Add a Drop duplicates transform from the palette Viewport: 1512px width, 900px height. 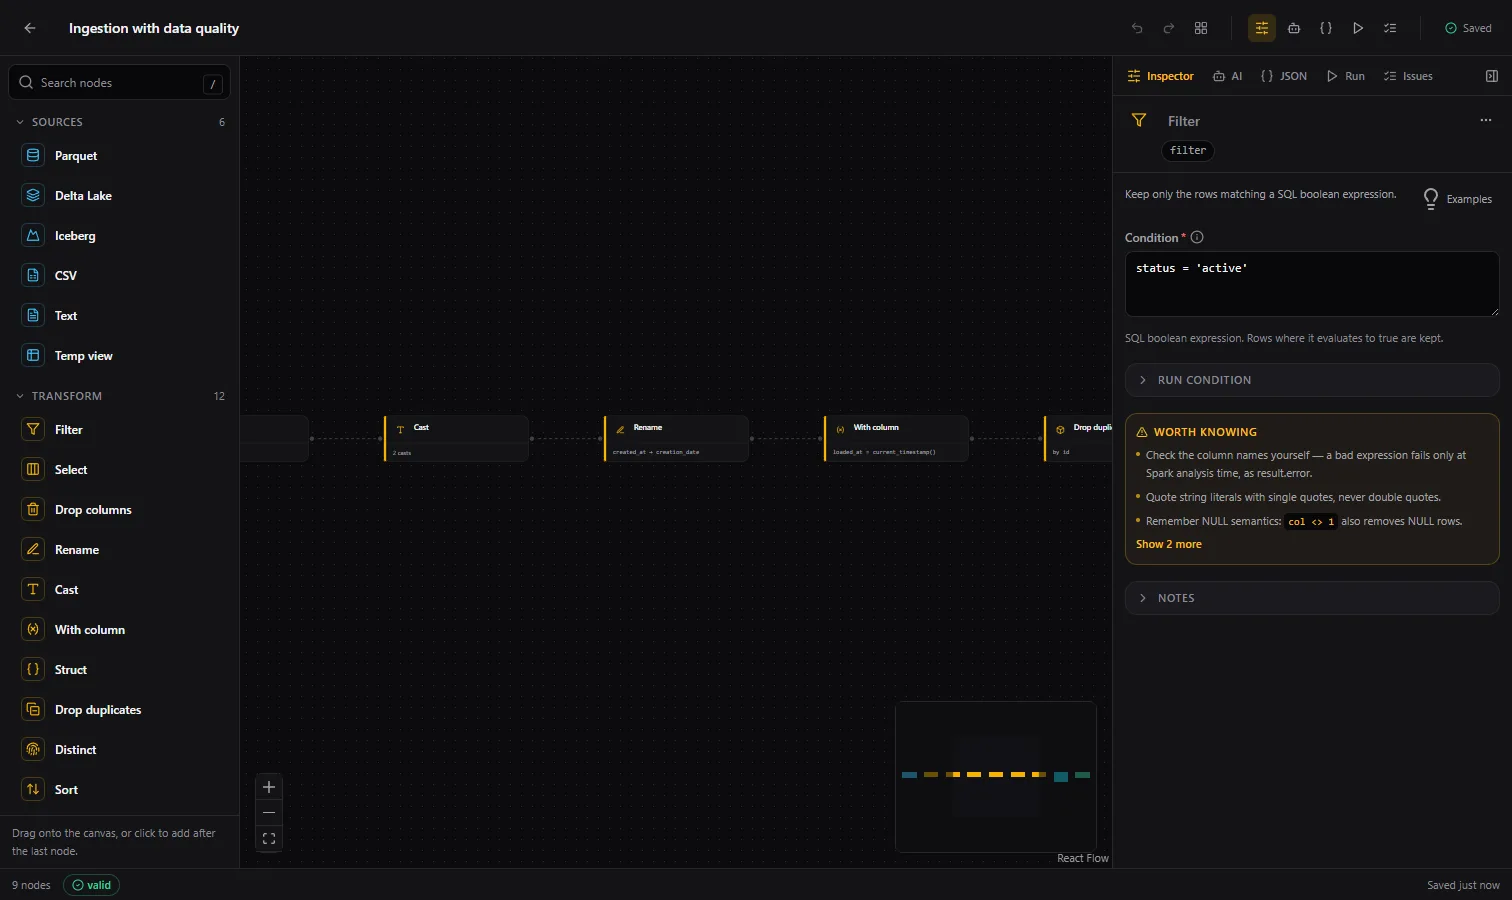pos(120,710)
